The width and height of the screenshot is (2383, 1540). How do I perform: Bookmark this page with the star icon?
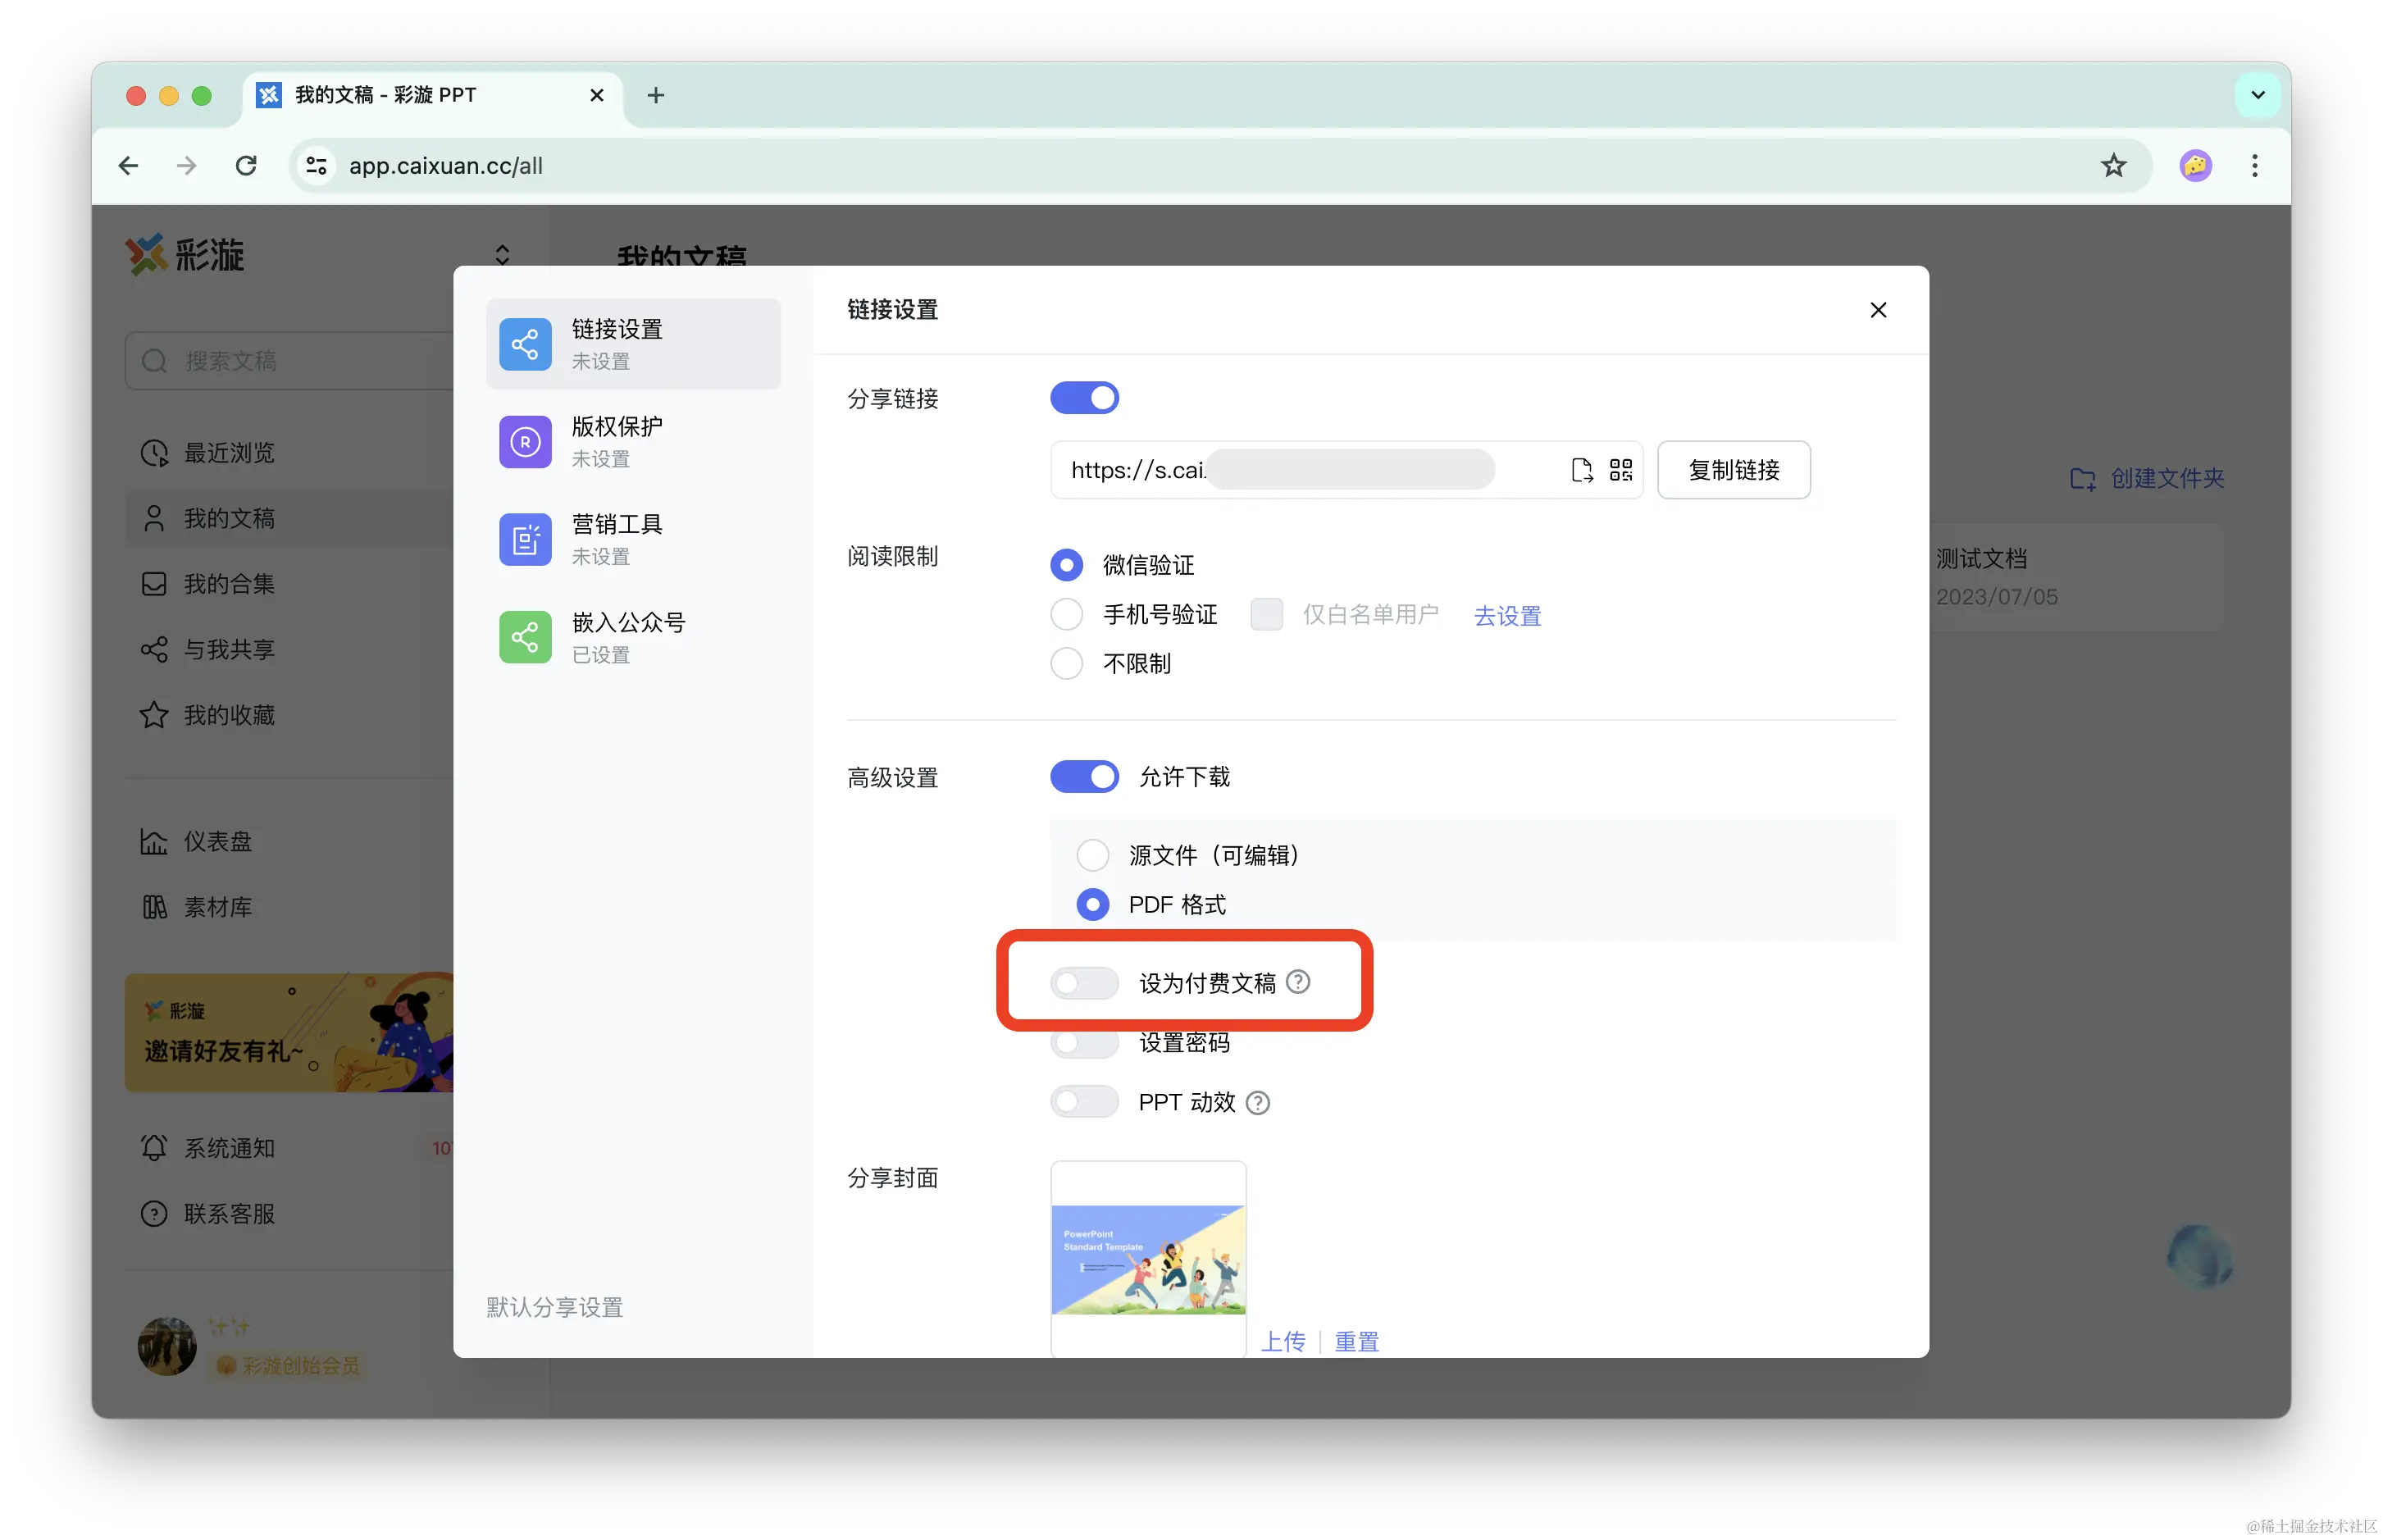(2112, 165)
